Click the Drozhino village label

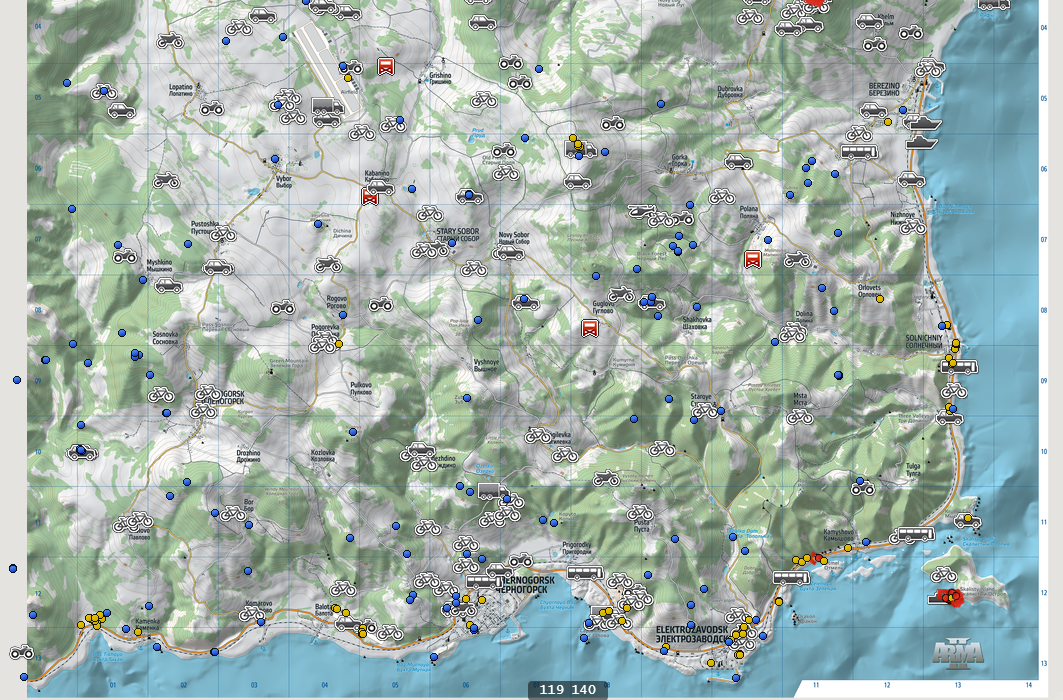point(248,456)
